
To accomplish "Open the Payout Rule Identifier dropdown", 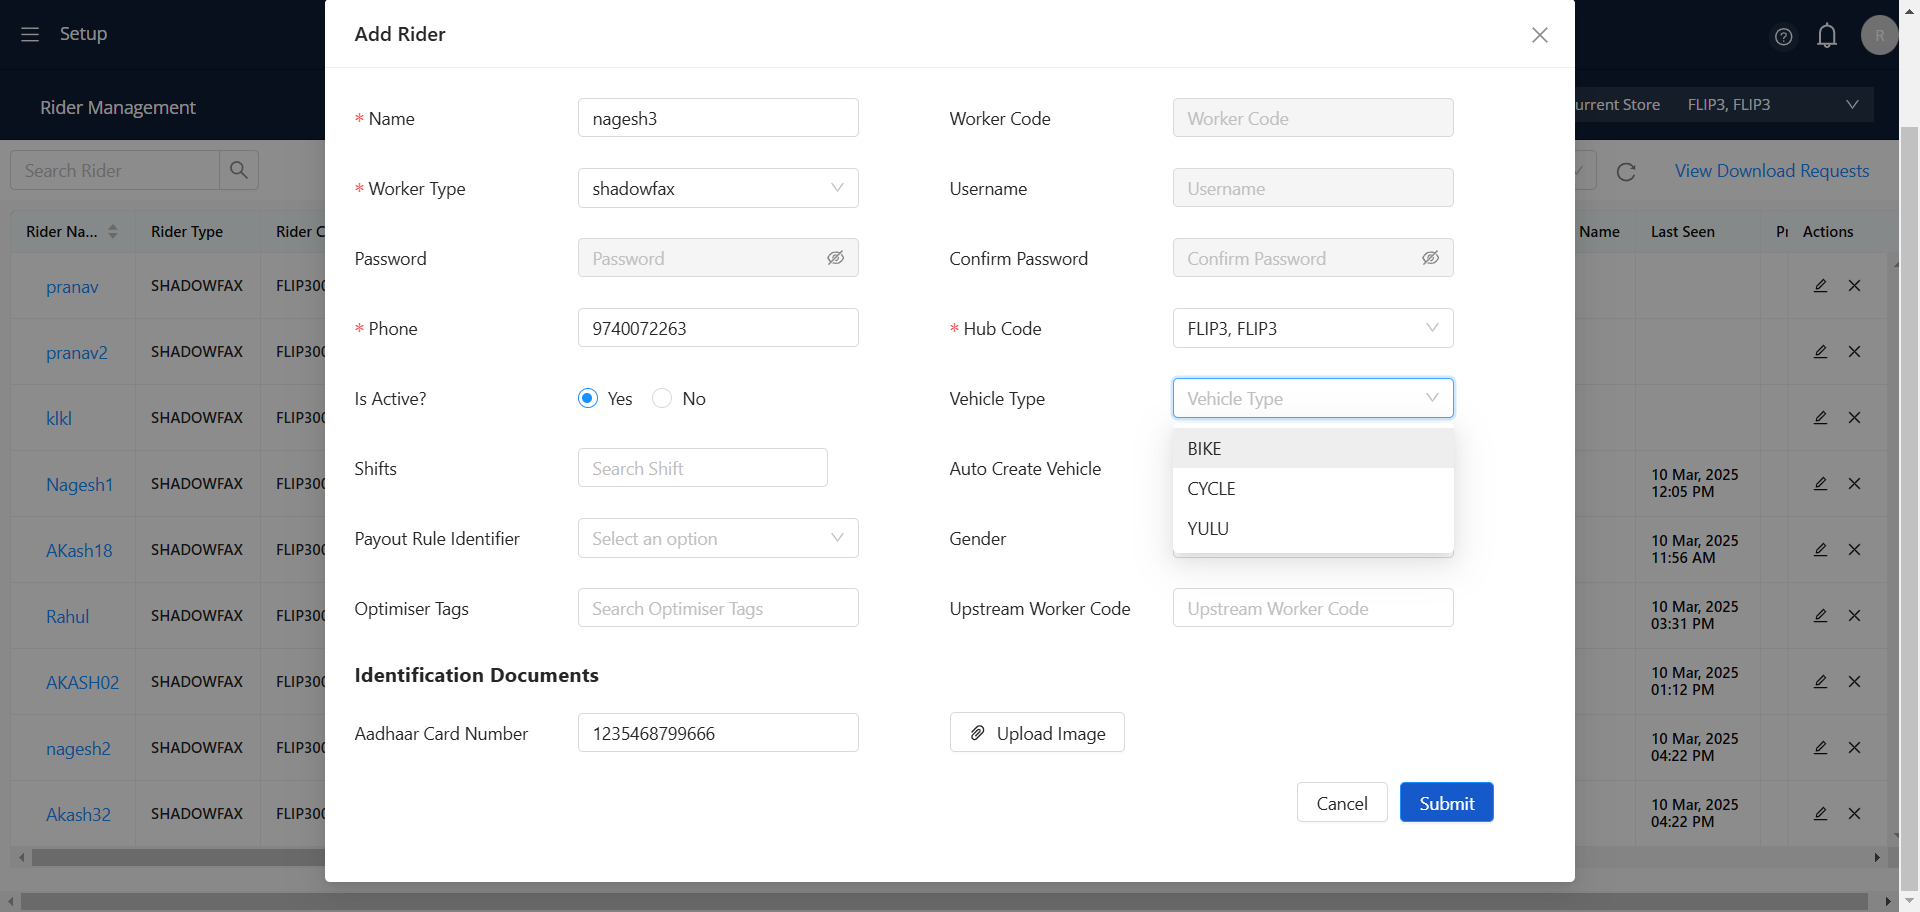I will coord(718,538).
